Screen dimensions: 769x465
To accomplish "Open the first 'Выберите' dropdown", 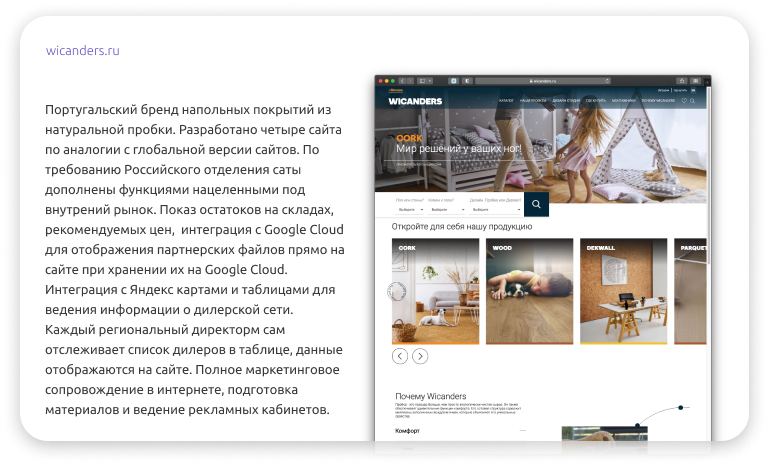I will point(410,209).
